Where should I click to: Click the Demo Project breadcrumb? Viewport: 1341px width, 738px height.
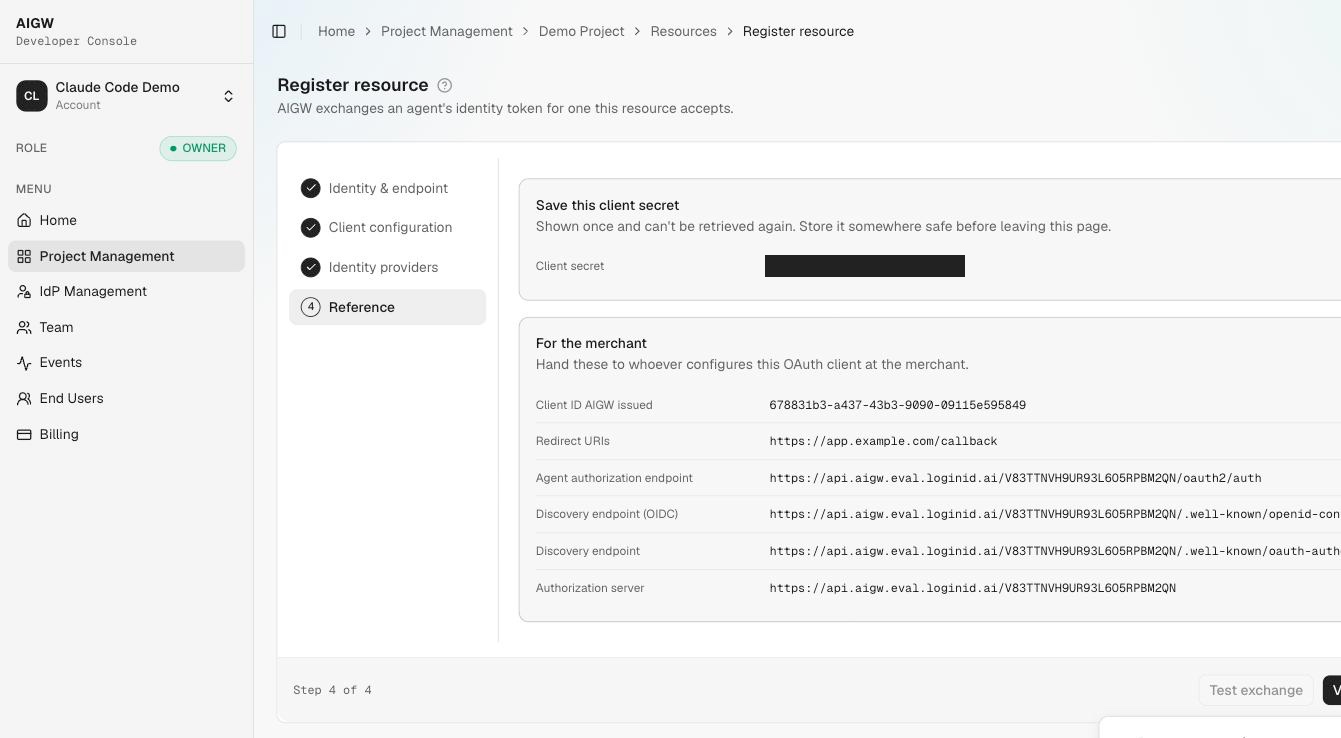(581, 31)
